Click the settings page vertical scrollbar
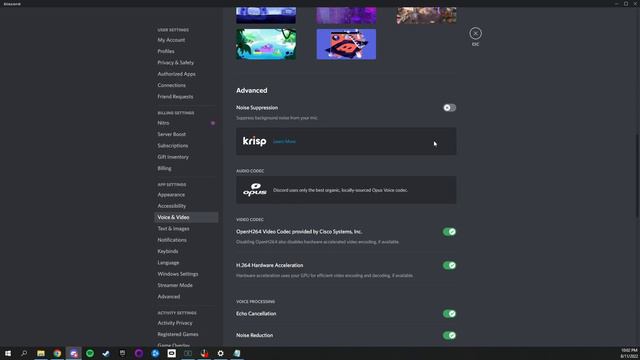Screen dimensions: 640x360 637,178
